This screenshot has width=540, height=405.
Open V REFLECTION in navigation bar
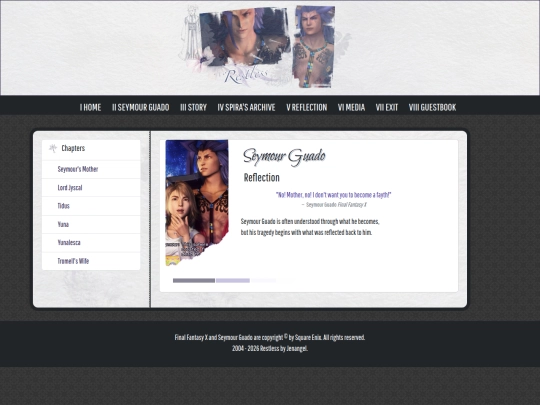(307, 107)
